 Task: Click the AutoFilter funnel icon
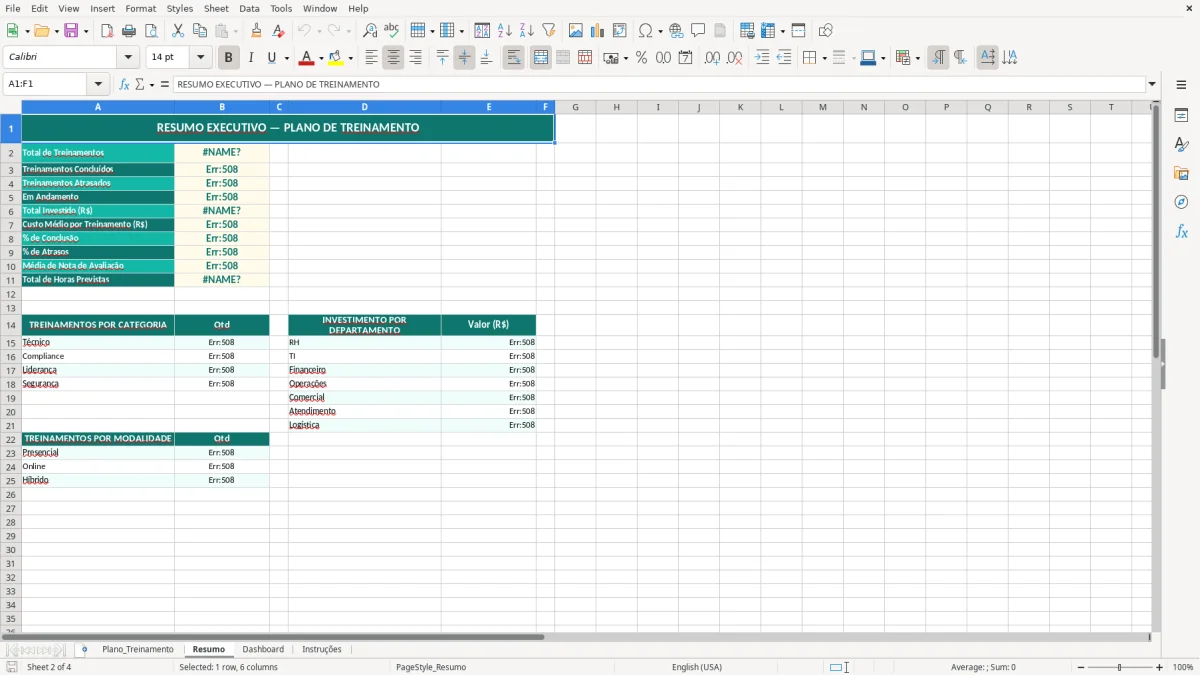coord(549,31)
